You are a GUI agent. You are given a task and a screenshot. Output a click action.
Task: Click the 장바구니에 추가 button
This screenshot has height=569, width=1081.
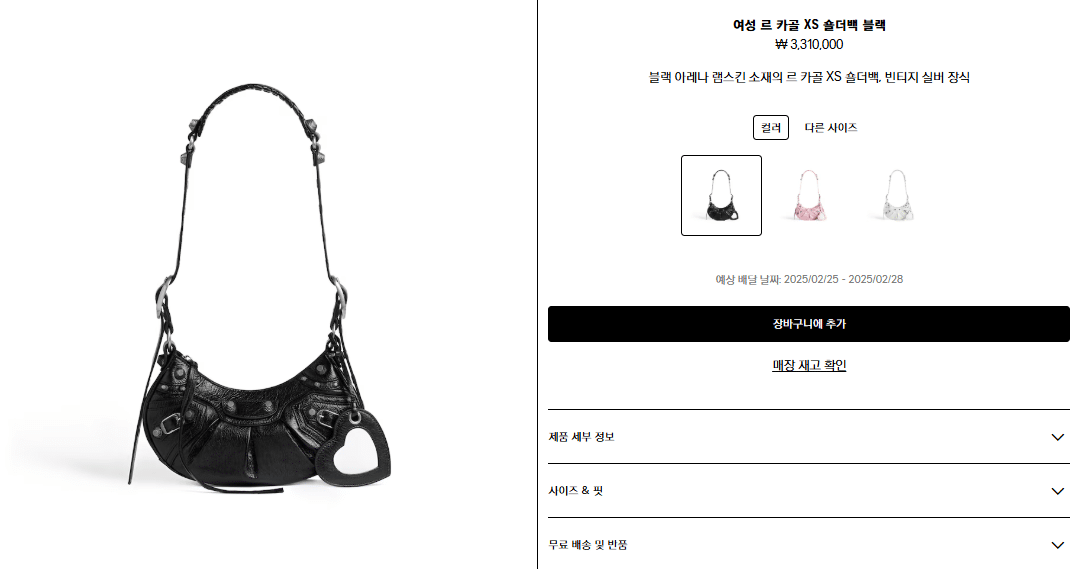(x=809, y=324)
